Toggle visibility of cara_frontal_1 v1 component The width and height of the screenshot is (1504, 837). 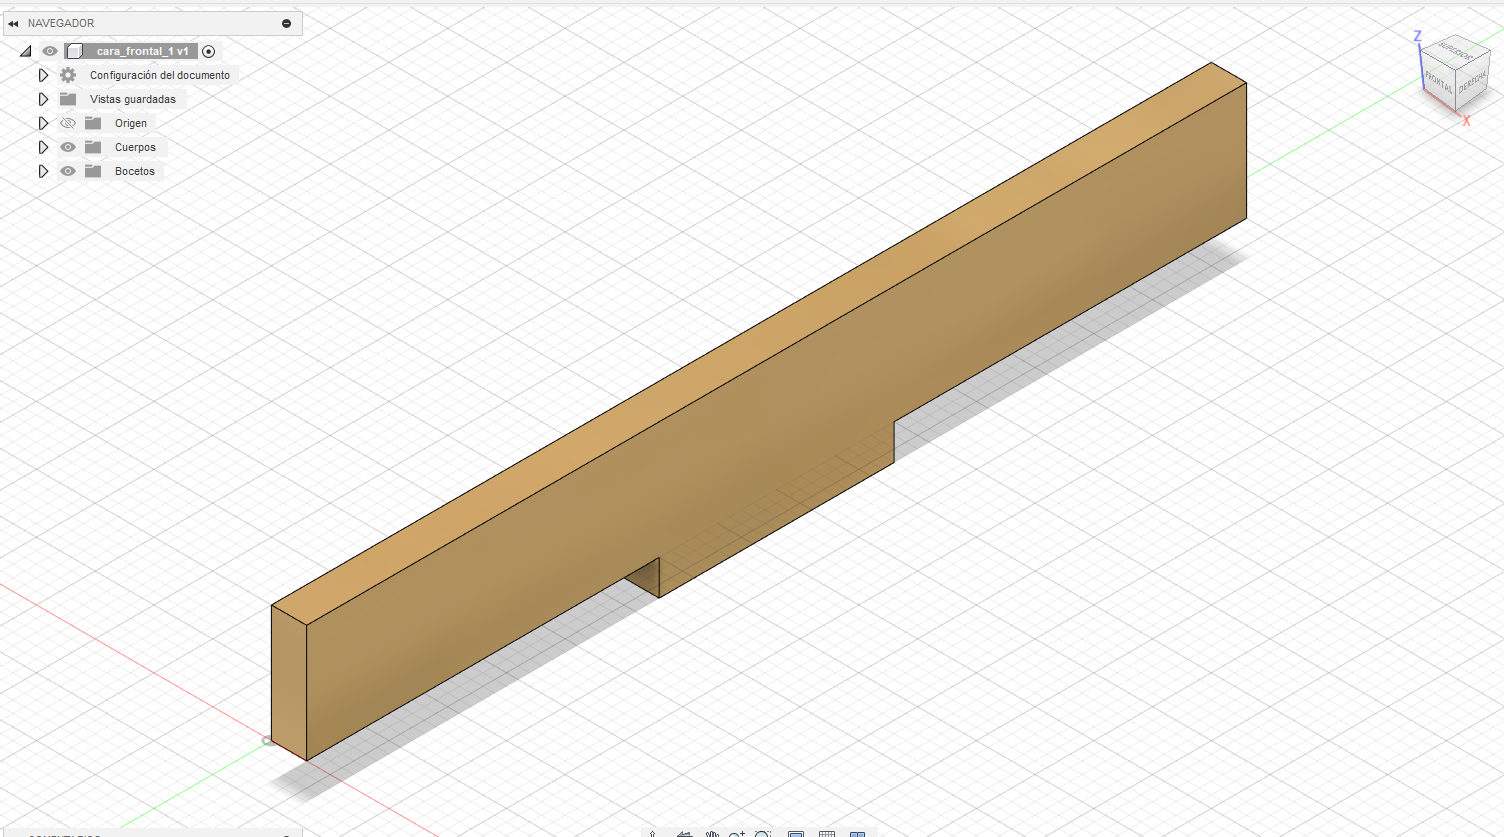49,50
